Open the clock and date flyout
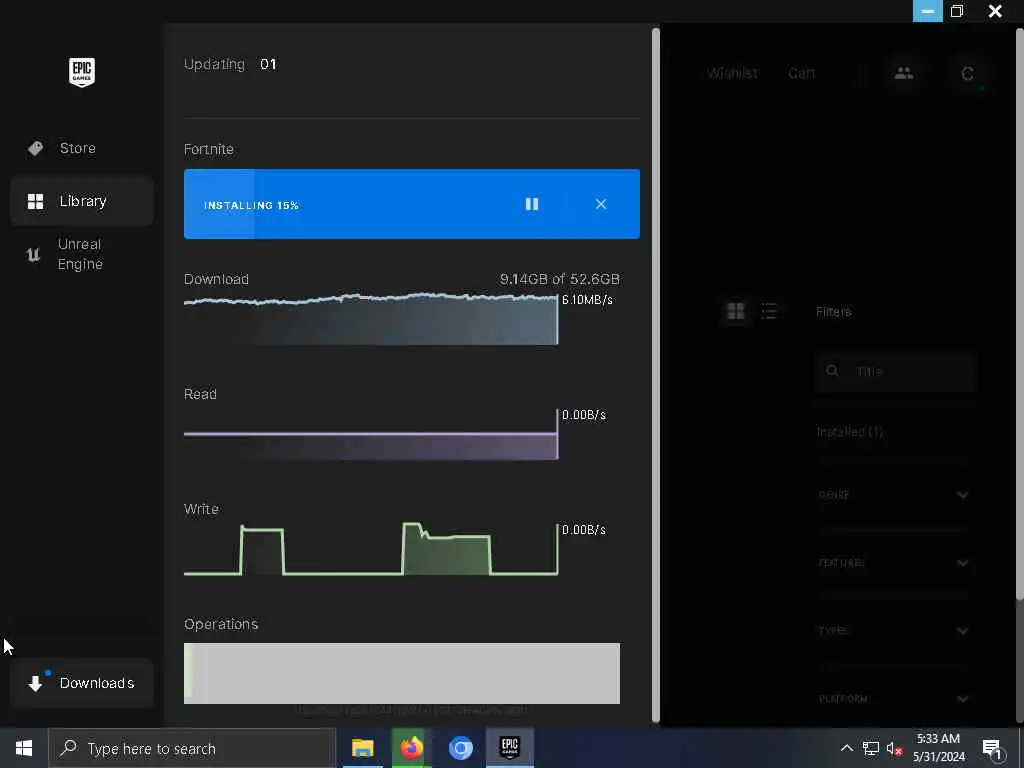 click(x=938, y=748)
